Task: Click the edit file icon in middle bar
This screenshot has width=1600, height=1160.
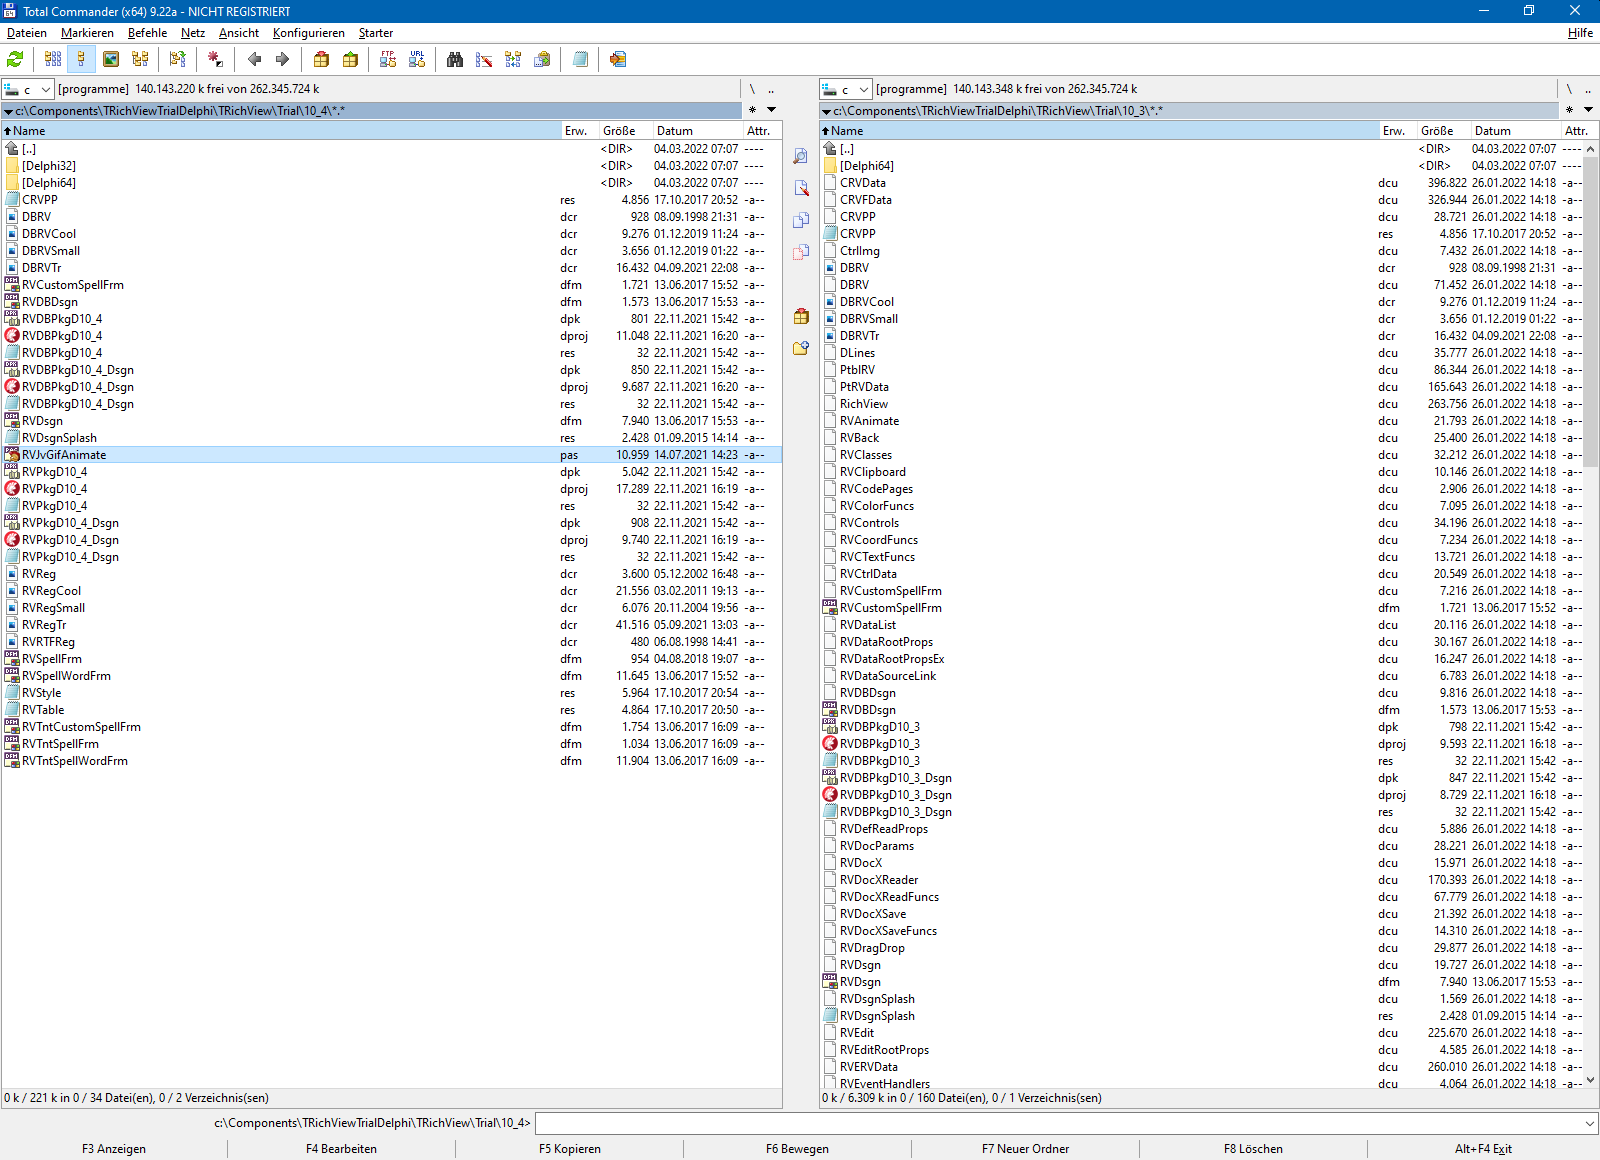Action: (801, 188)
